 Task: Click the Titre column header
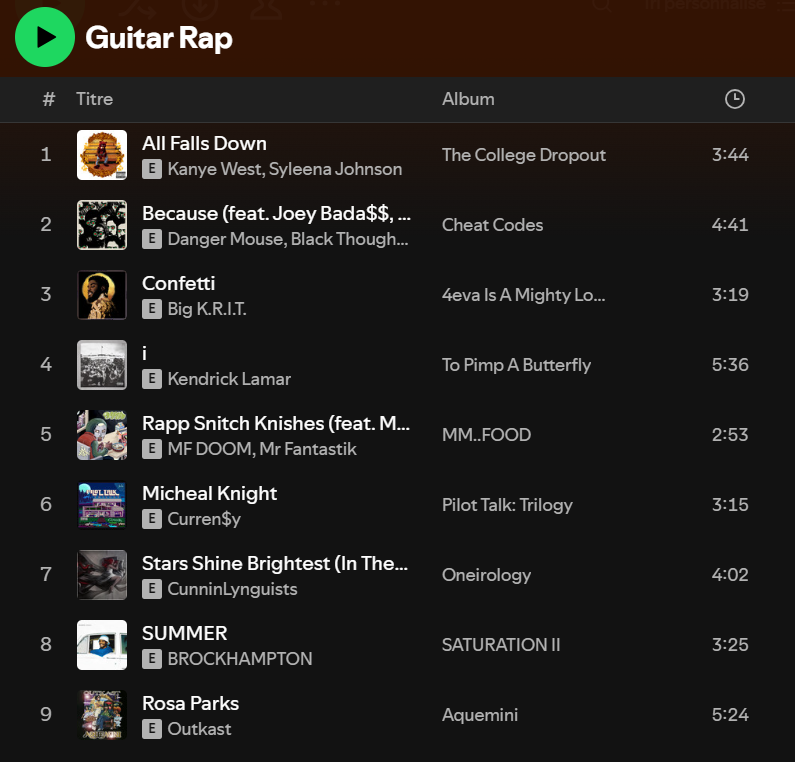[x=94, y=99]
